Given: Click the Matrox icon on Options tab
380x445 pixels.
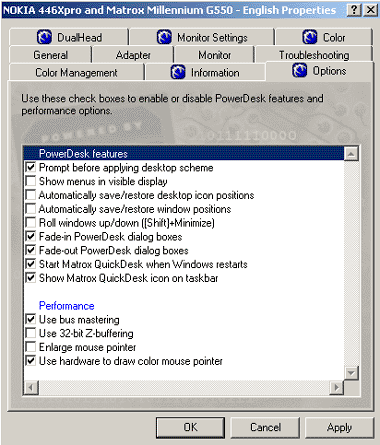Looking at the screenshot, I should [300, 70].
